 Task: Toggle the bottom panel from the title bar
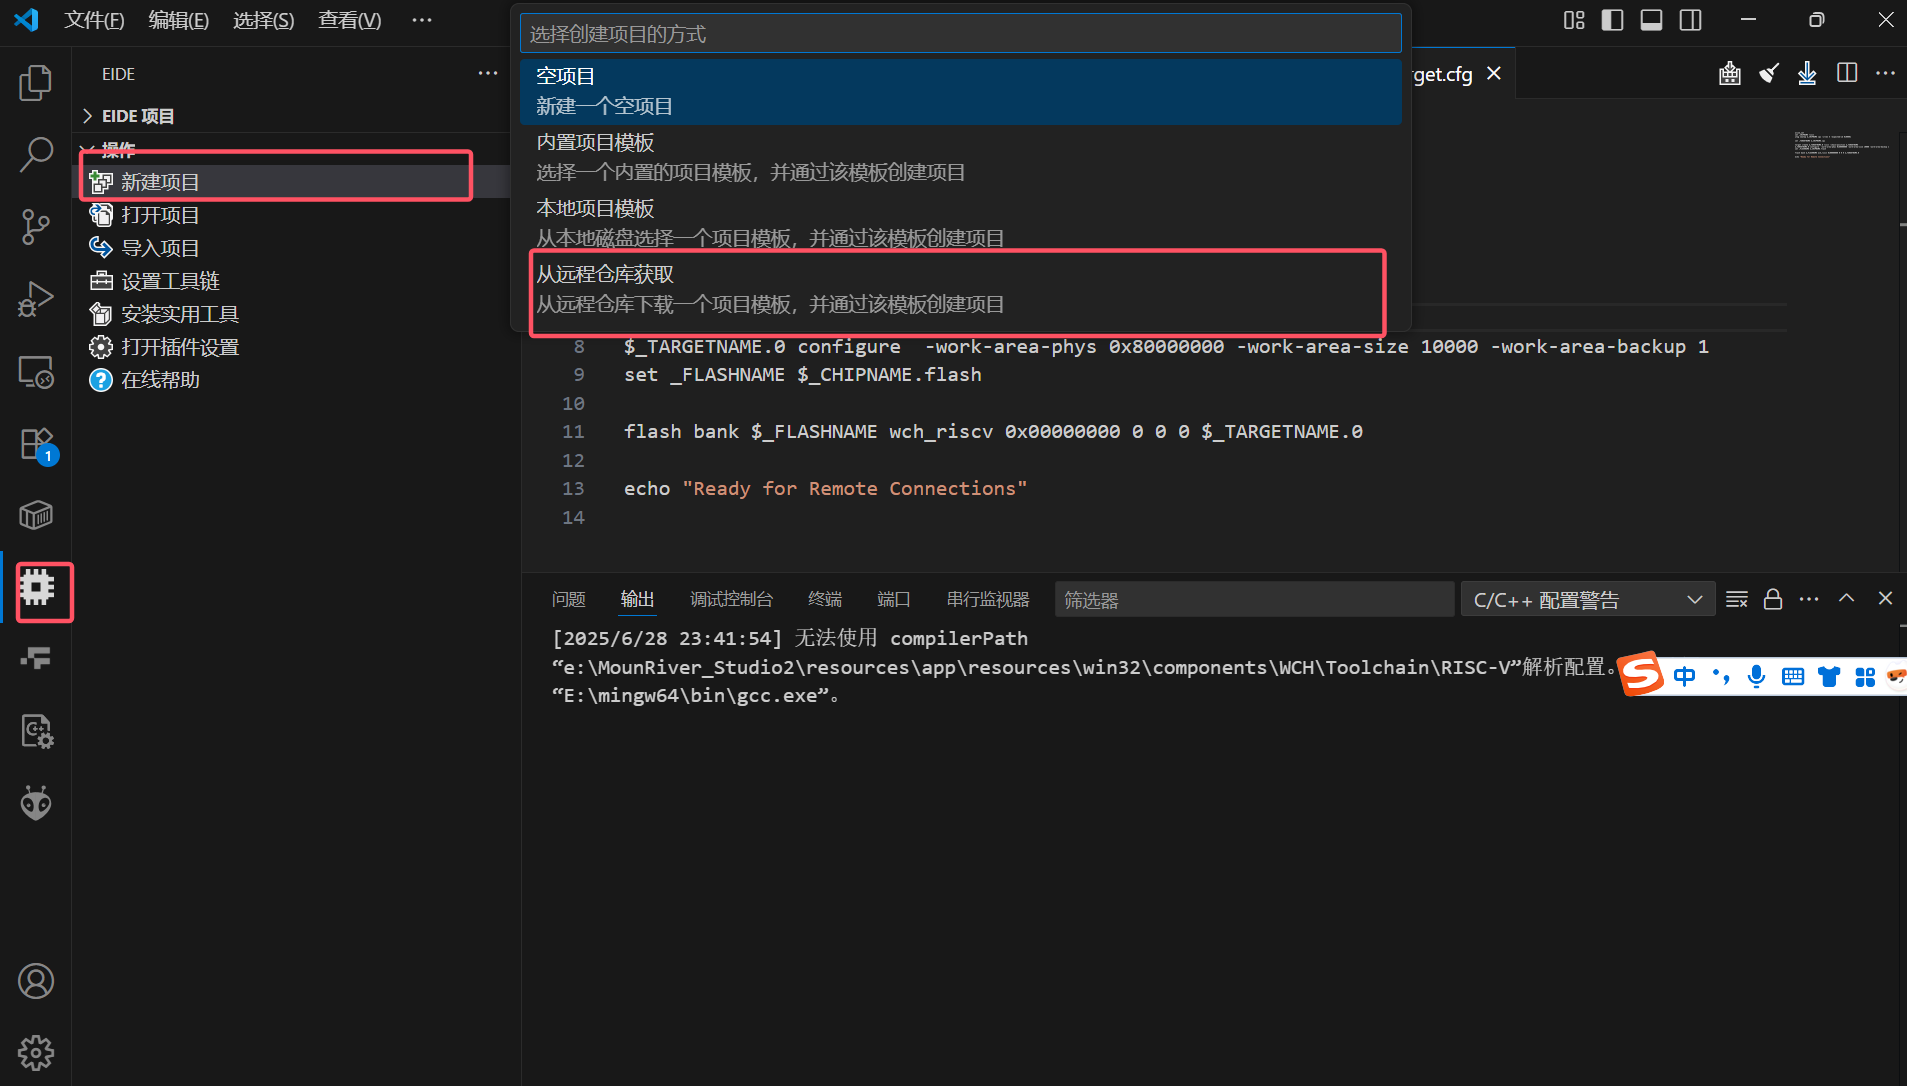tap(1650, 20)
